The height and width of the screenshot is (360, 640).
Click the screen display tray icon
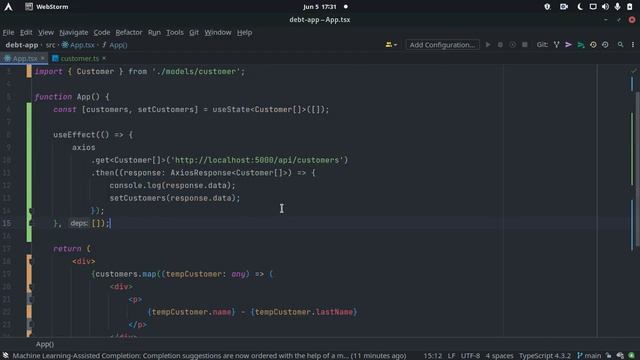tap(593, 7)
